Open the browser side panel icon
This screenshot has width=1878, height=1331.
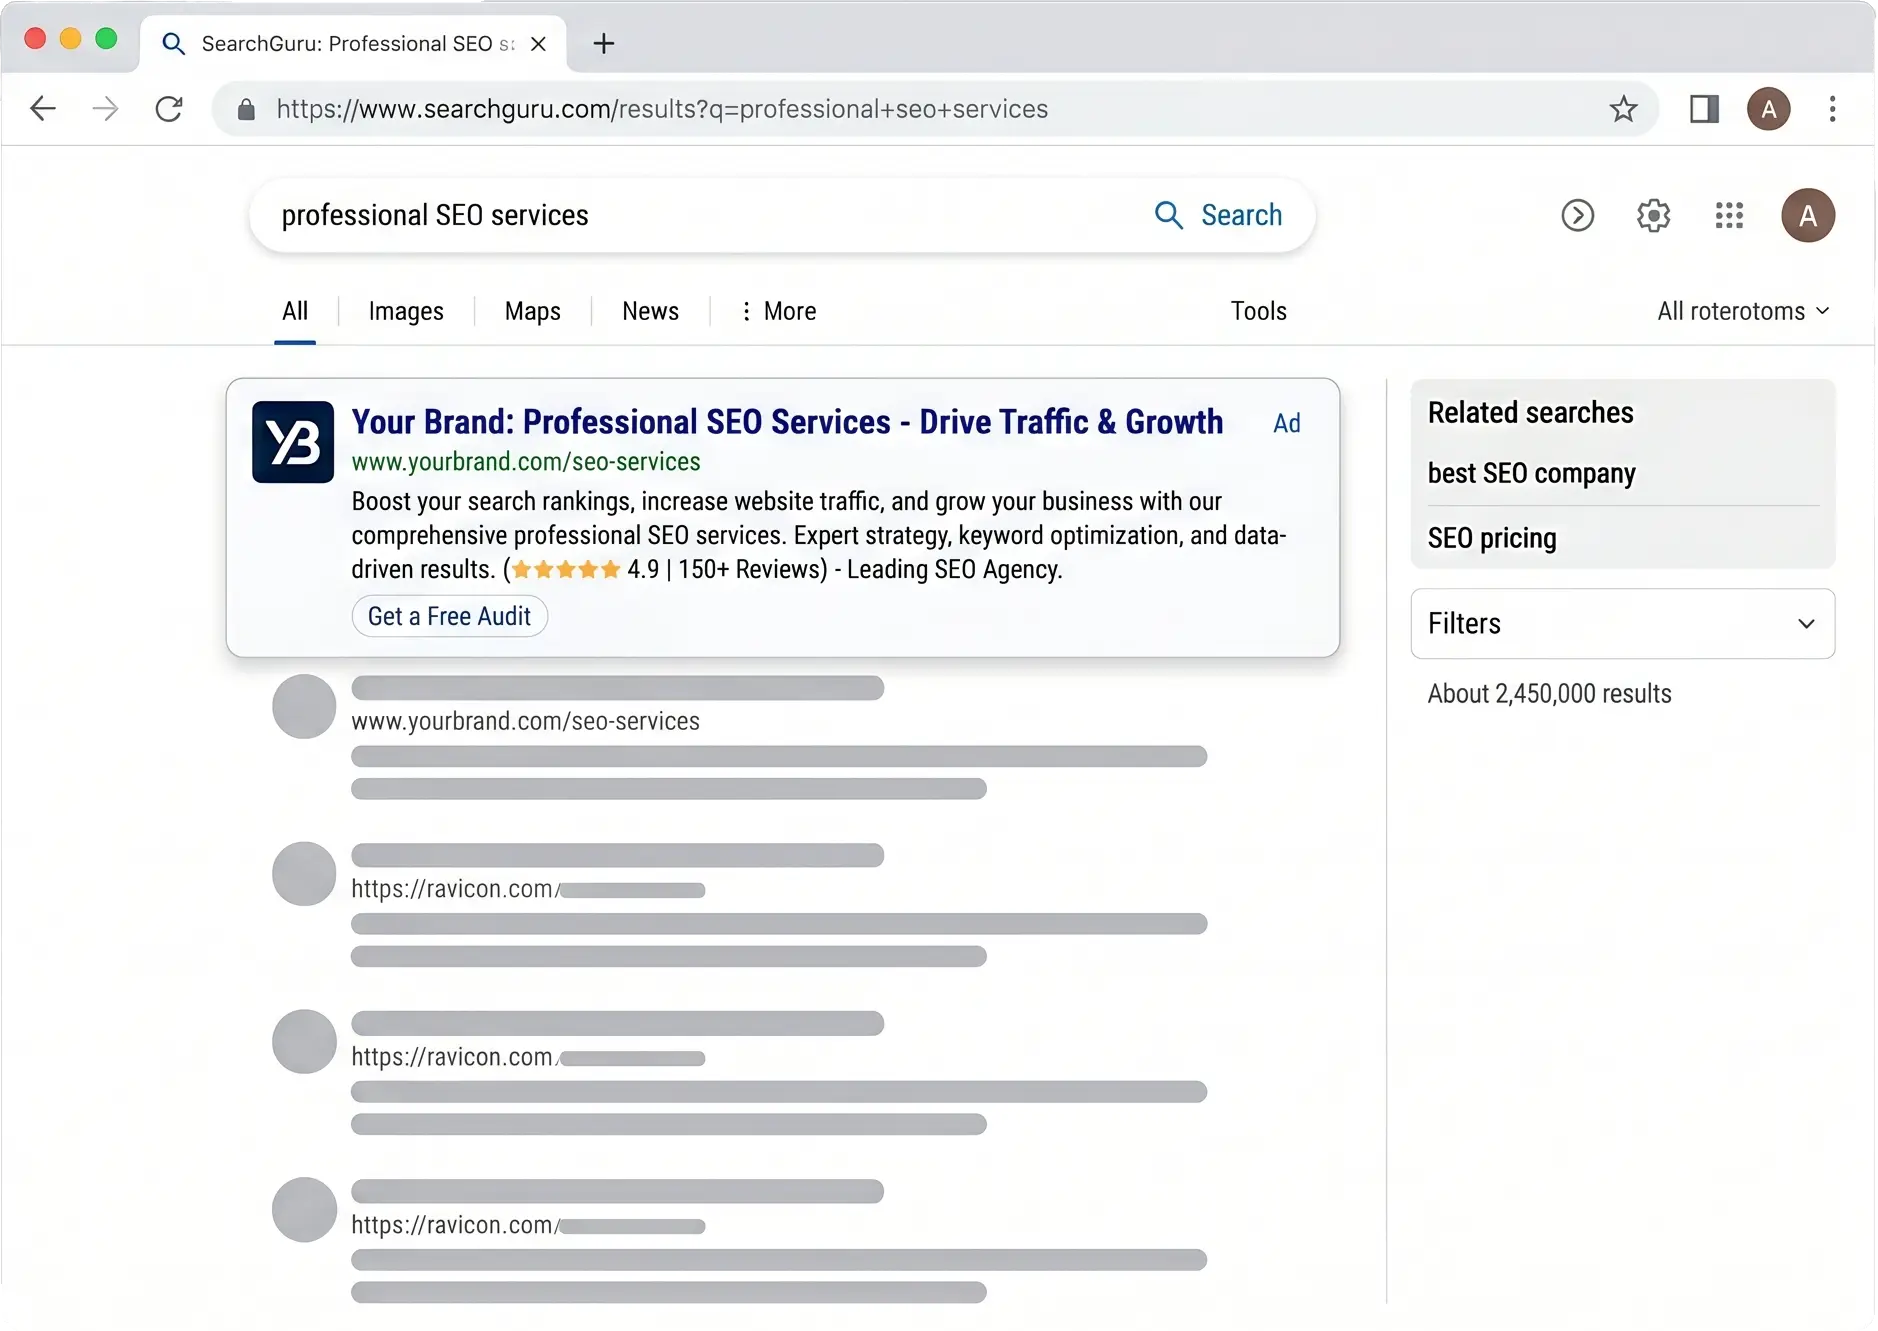1704,109
